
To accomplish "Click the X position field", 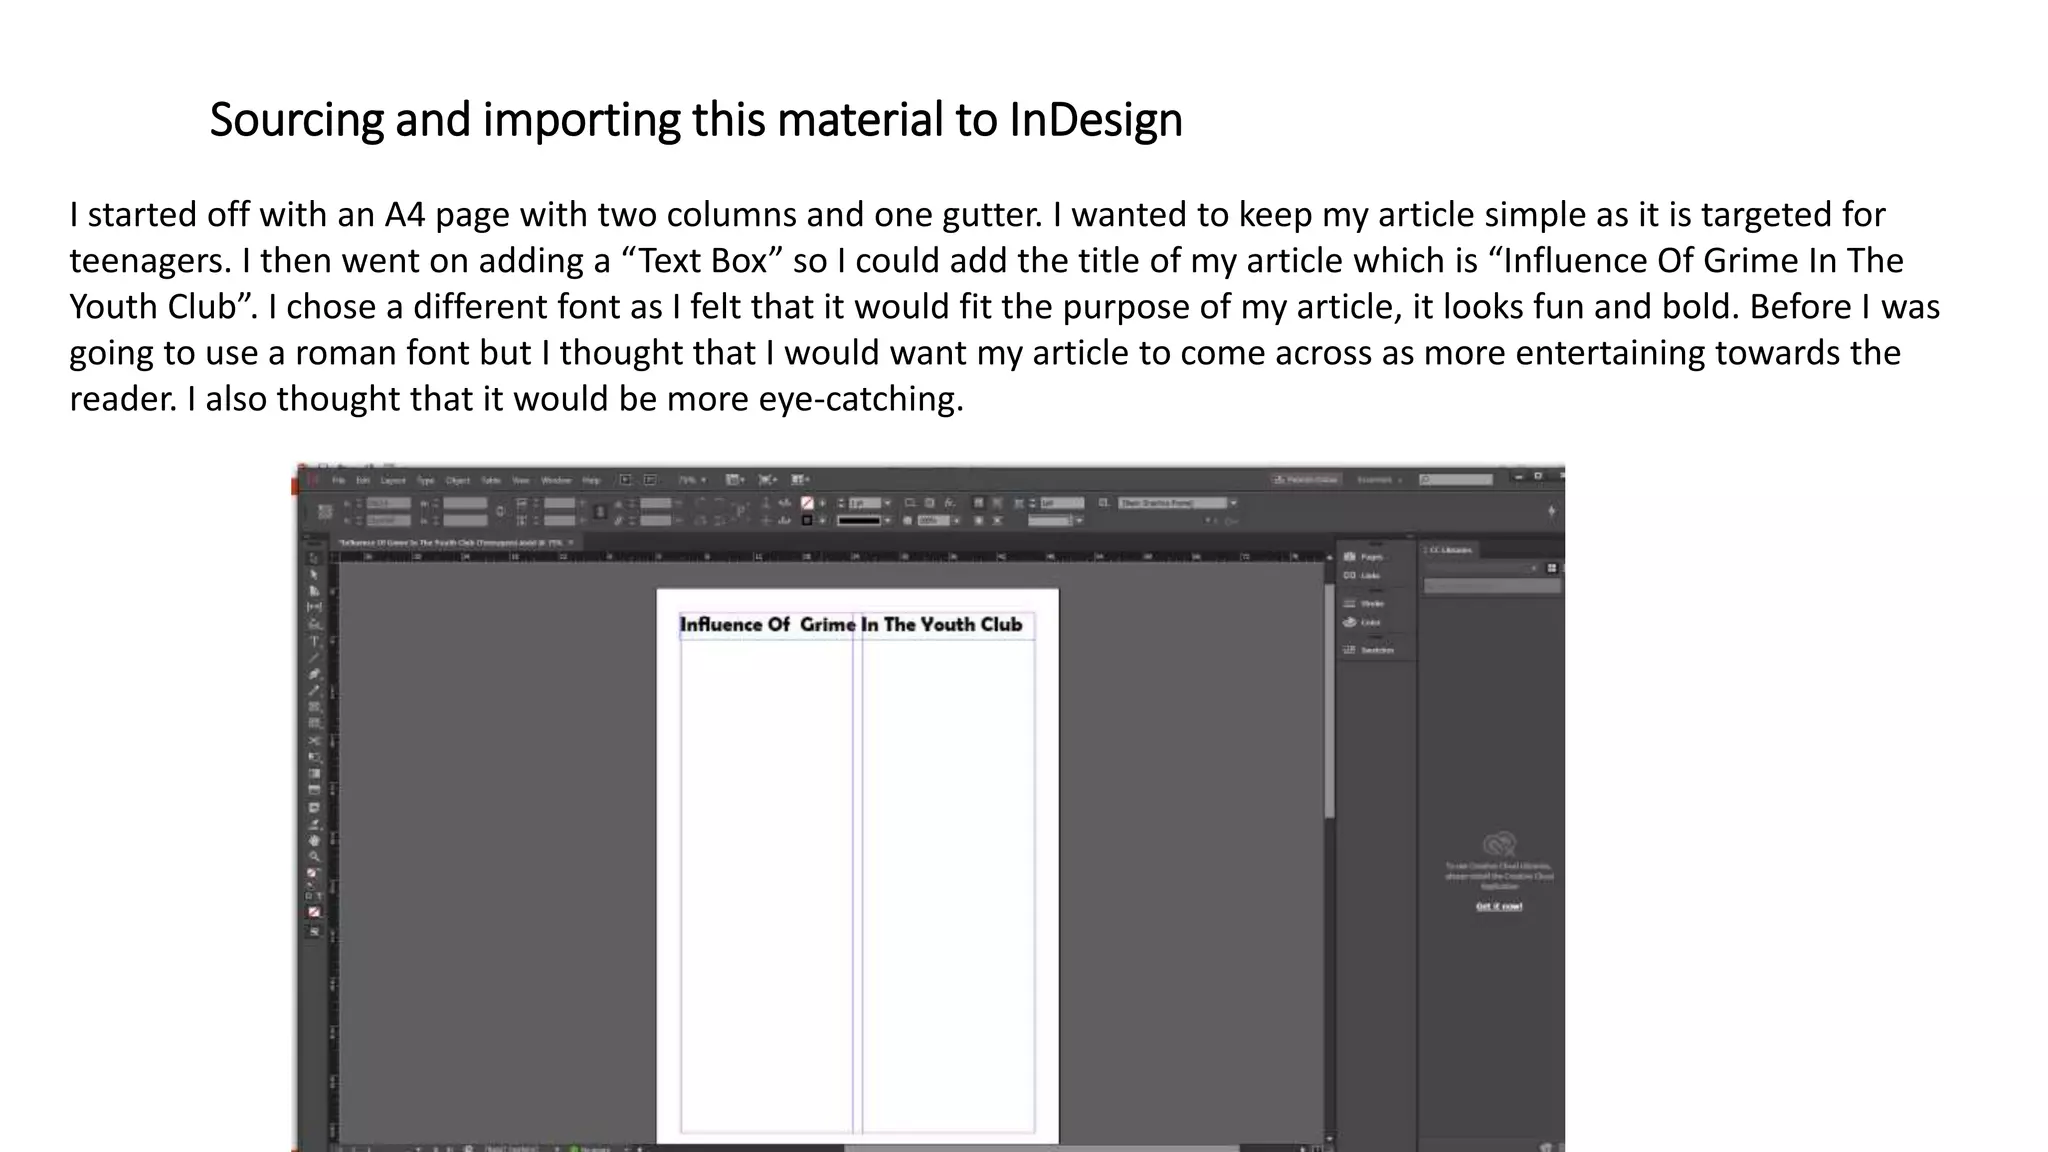I will pos(389,503).
